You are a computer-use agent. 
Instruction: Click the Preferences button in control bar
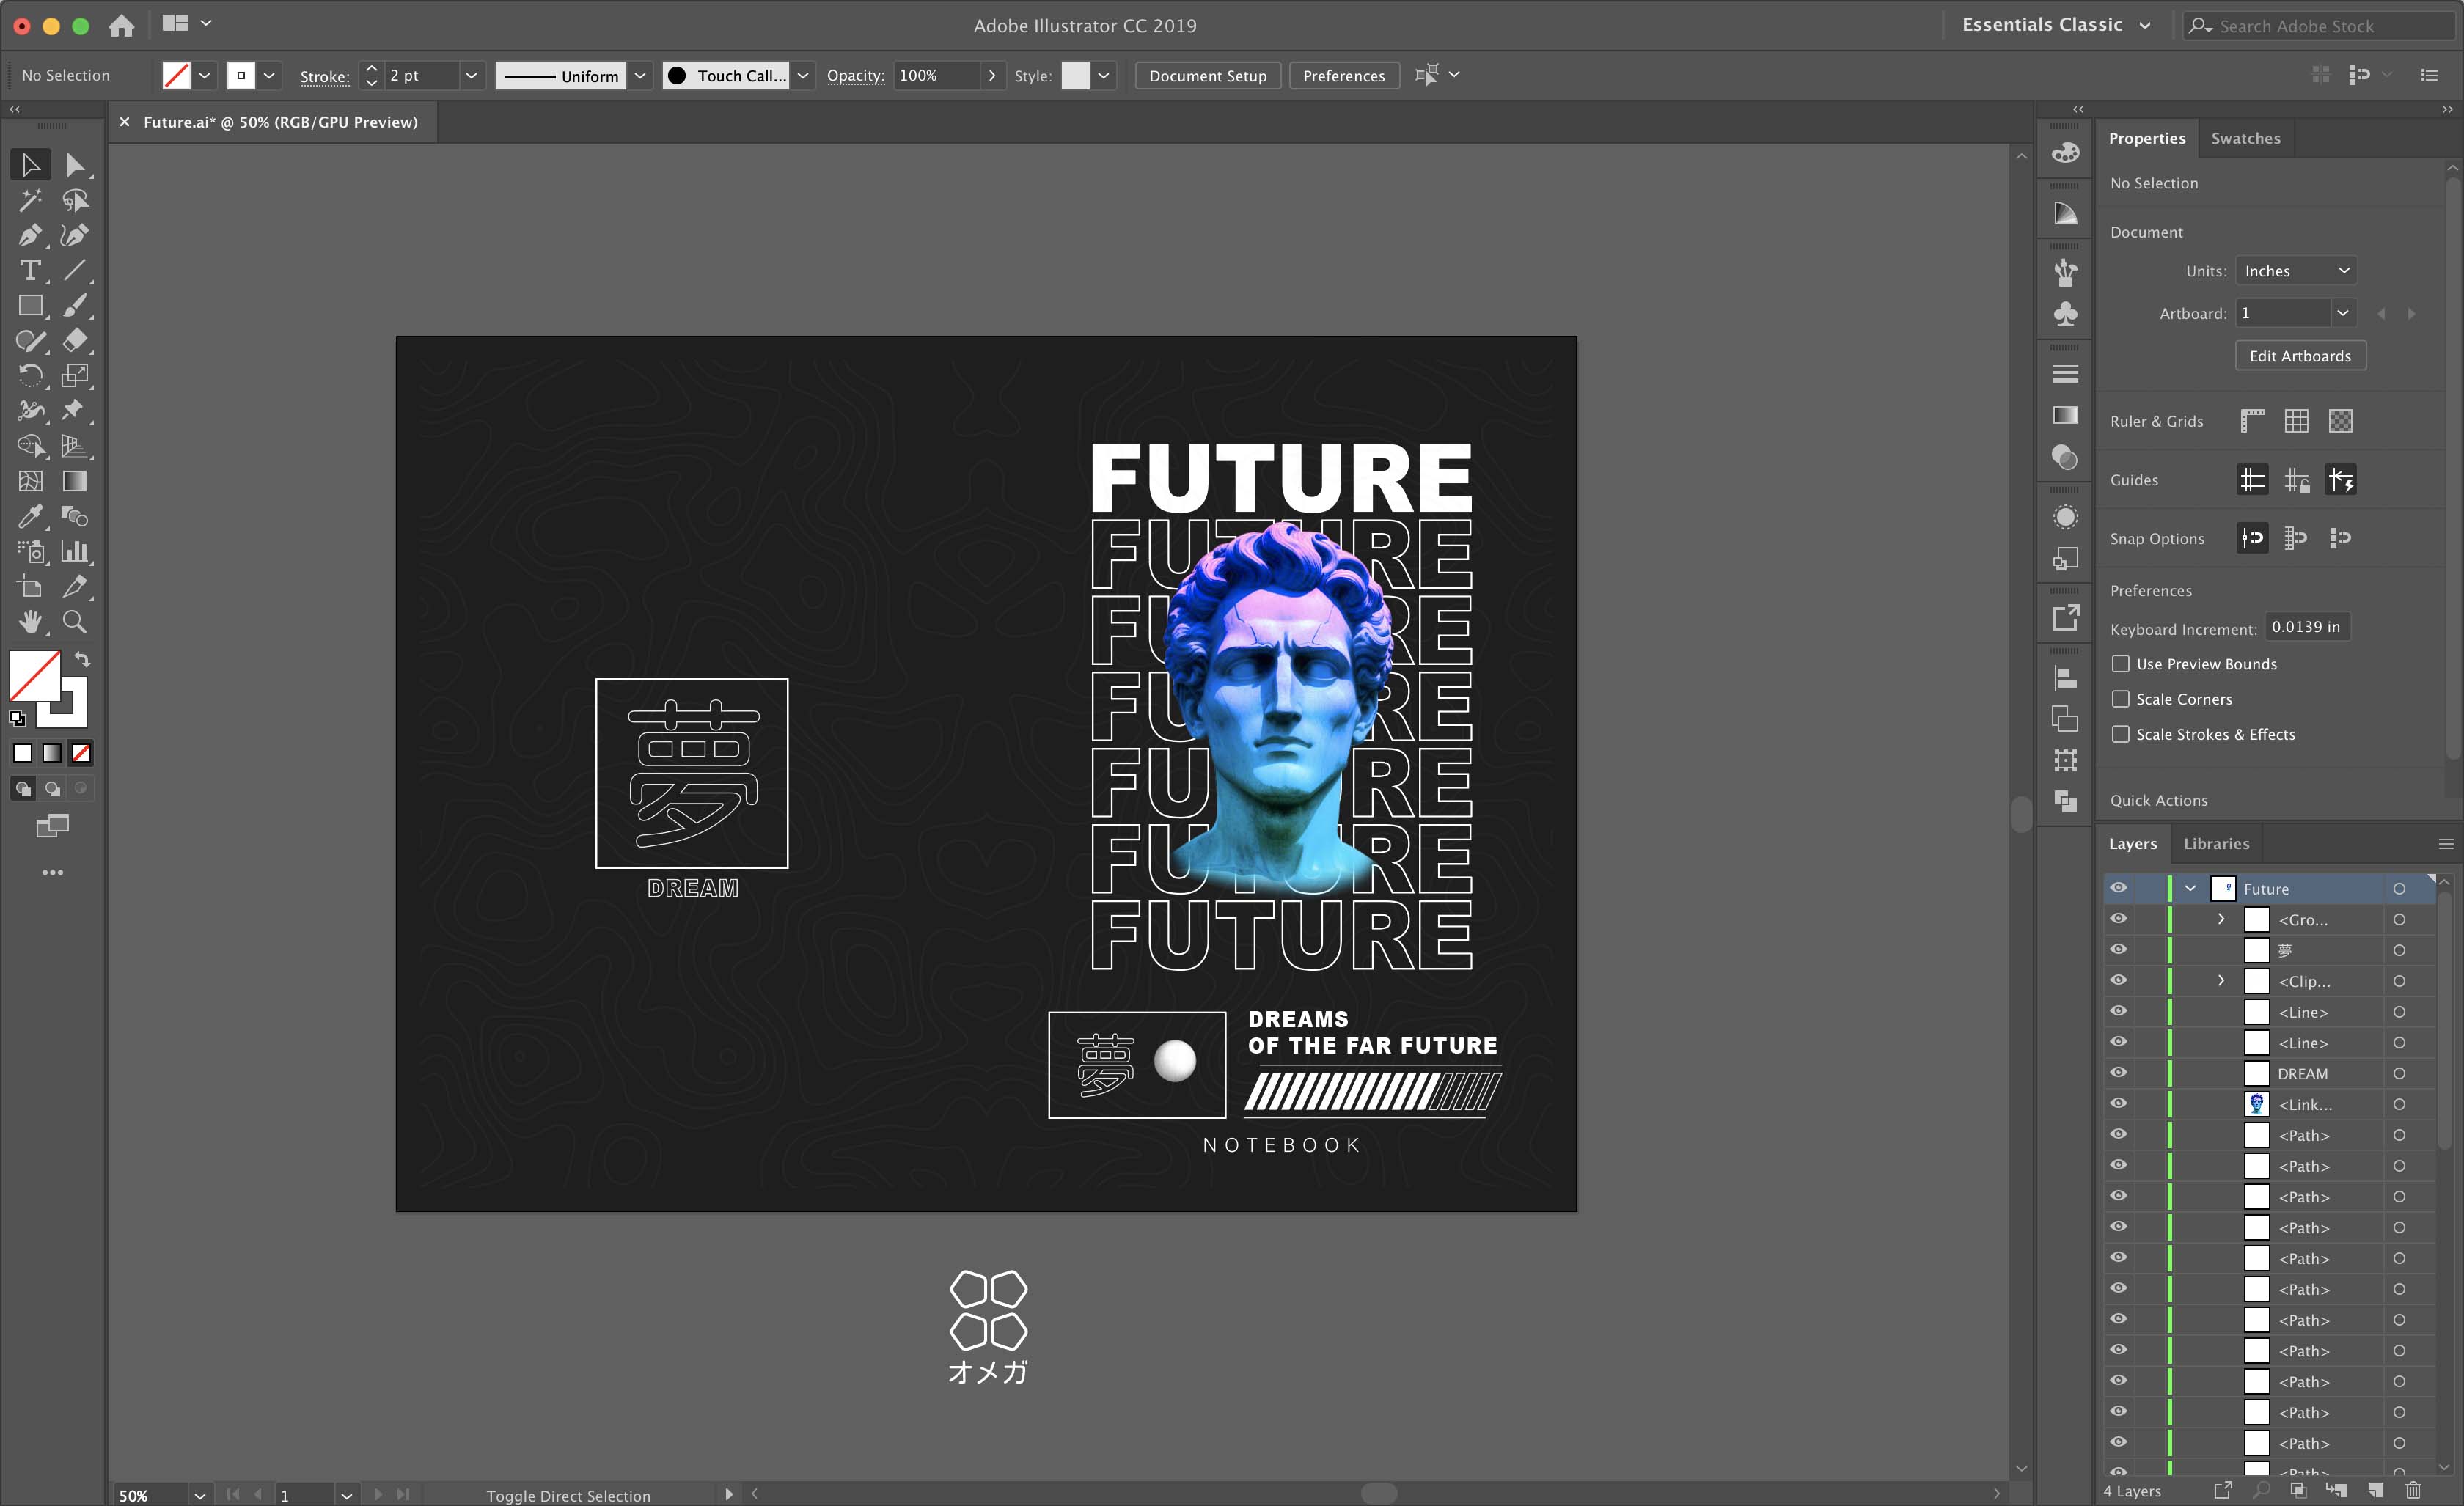pyautogui.click(x=1343, y=75)
